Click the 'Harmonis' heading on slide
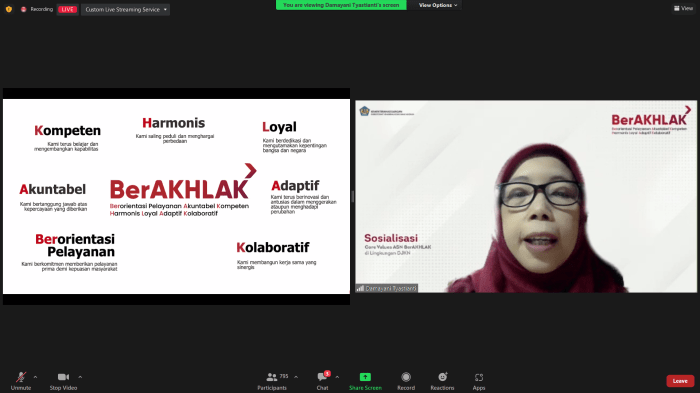700x393 pixels. click(174, 123)
